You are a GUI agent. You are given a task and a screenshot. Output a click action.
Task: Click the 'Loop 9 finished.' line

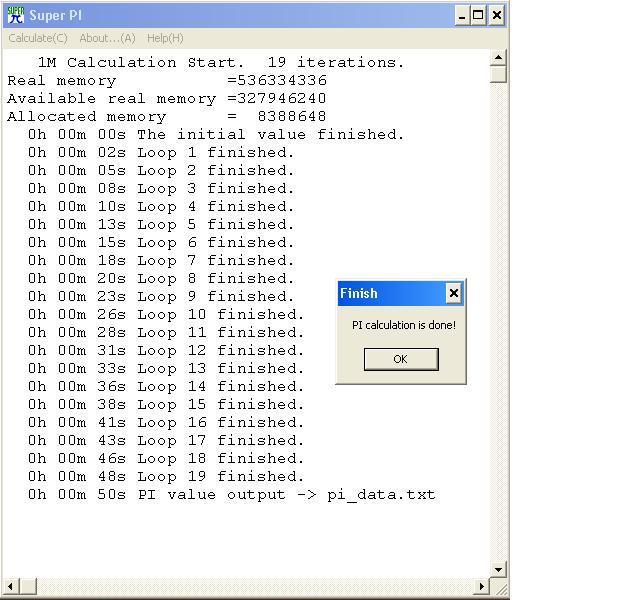click(x=161, y=296)
